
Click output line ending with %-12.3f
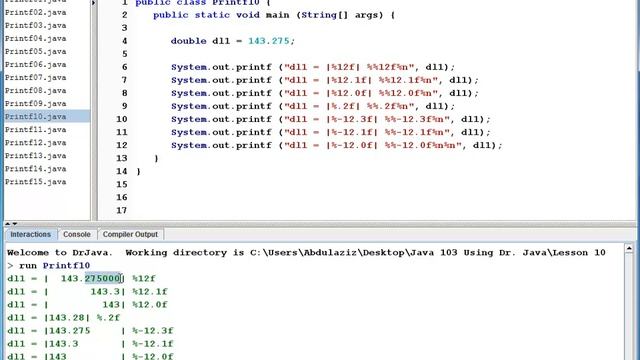click(x=90, y=331)
